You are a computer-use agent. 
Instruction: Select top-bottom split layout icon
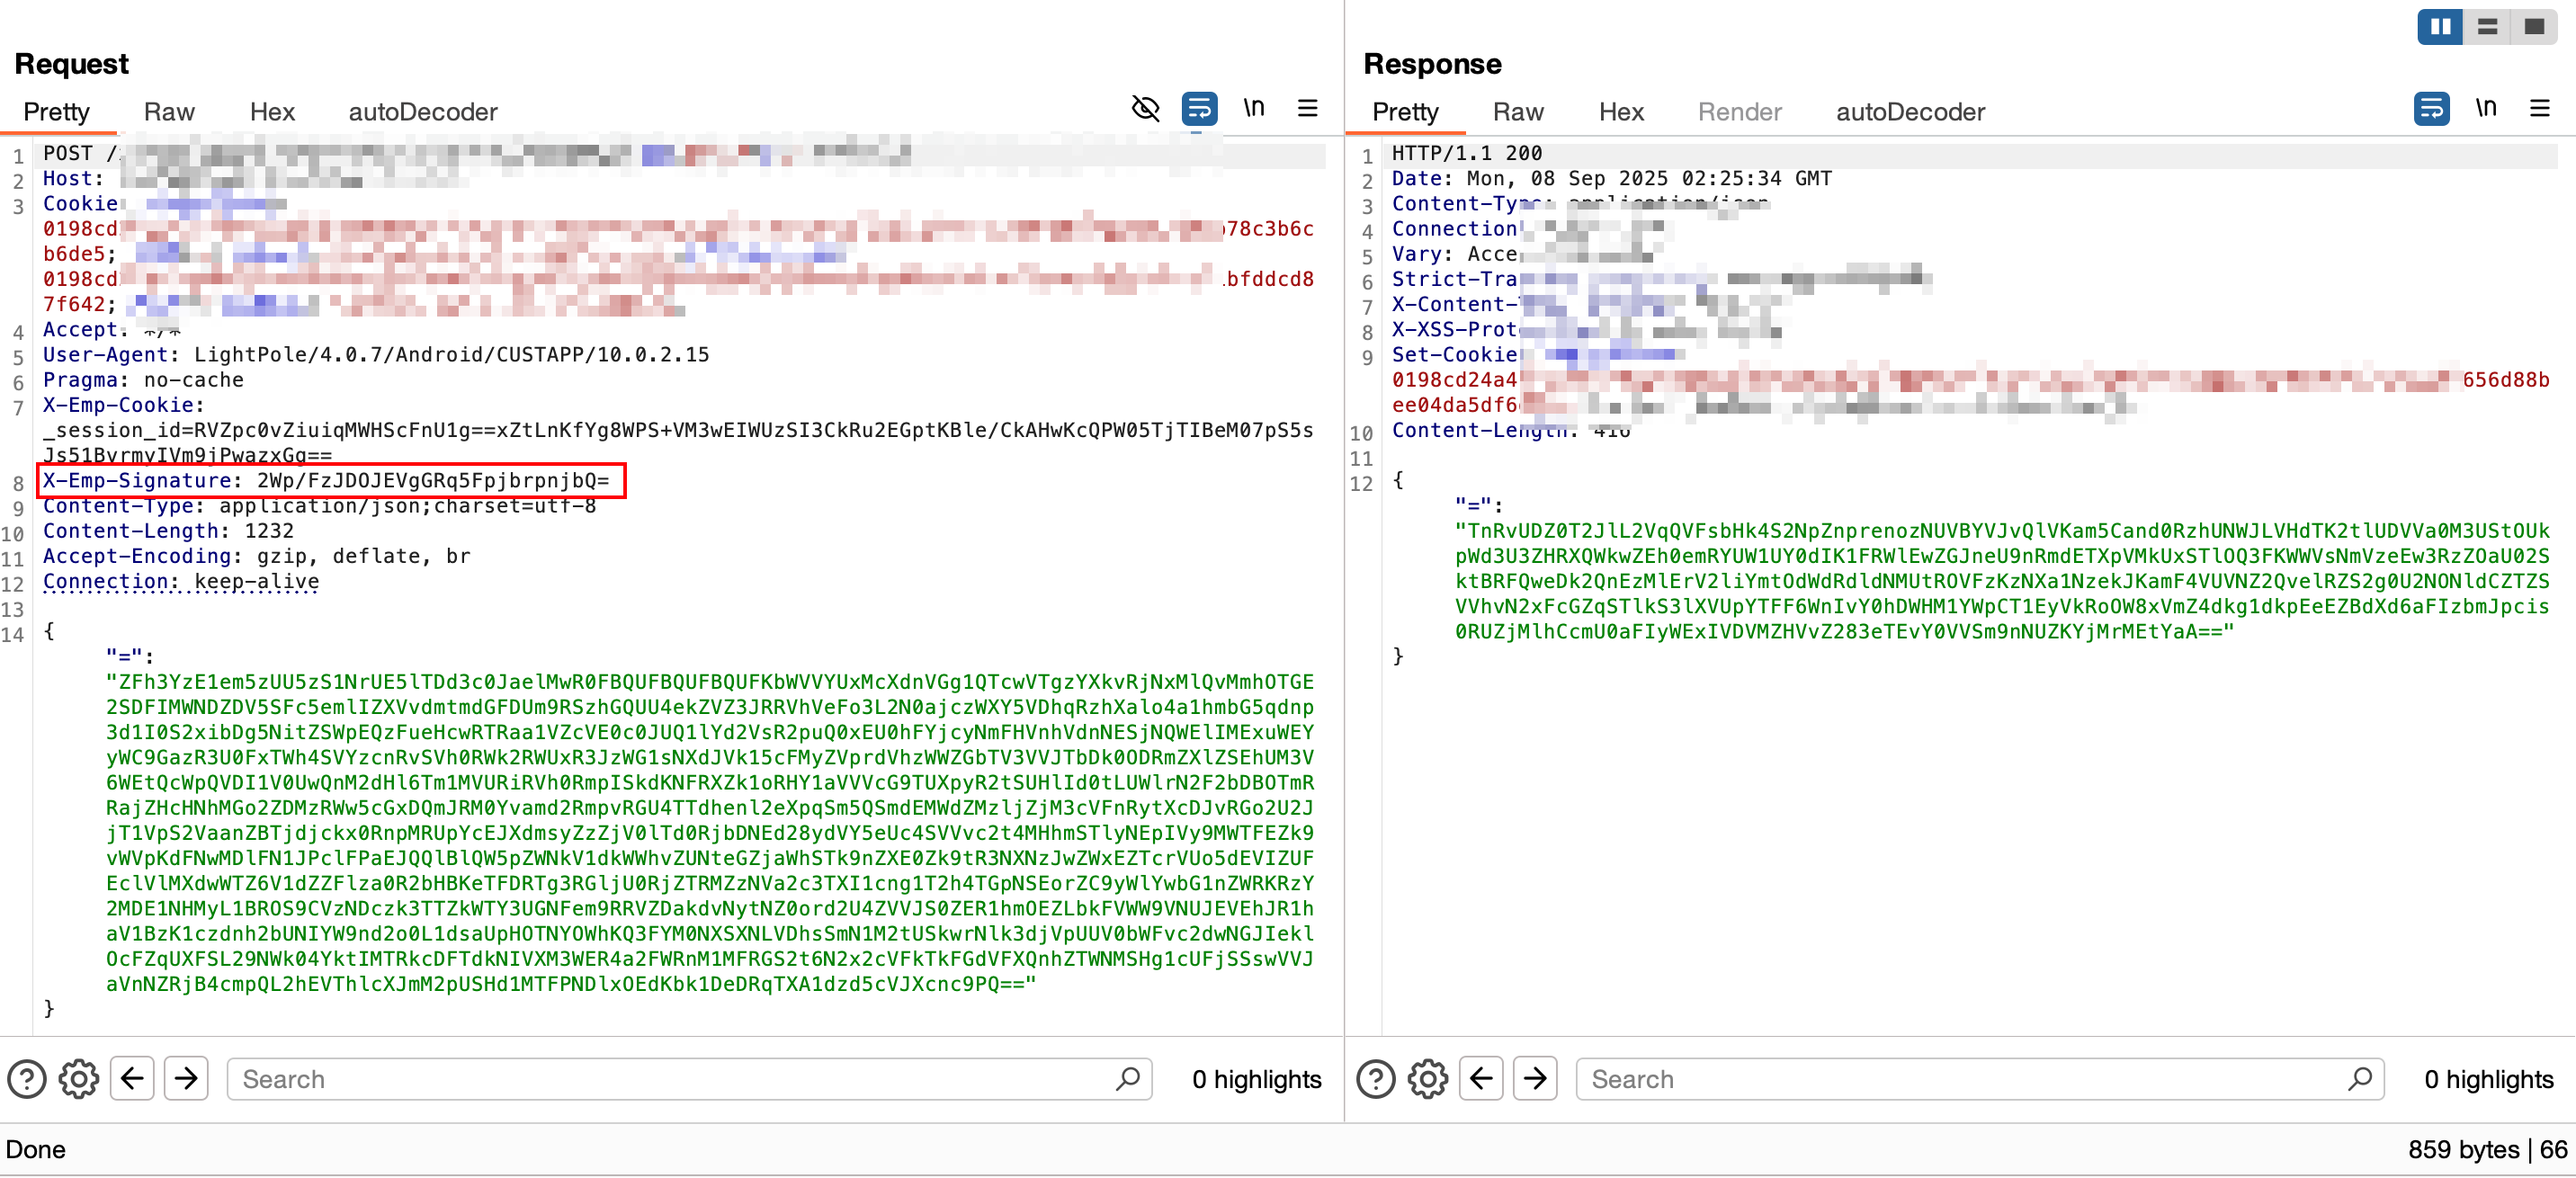click(2487, 27)
